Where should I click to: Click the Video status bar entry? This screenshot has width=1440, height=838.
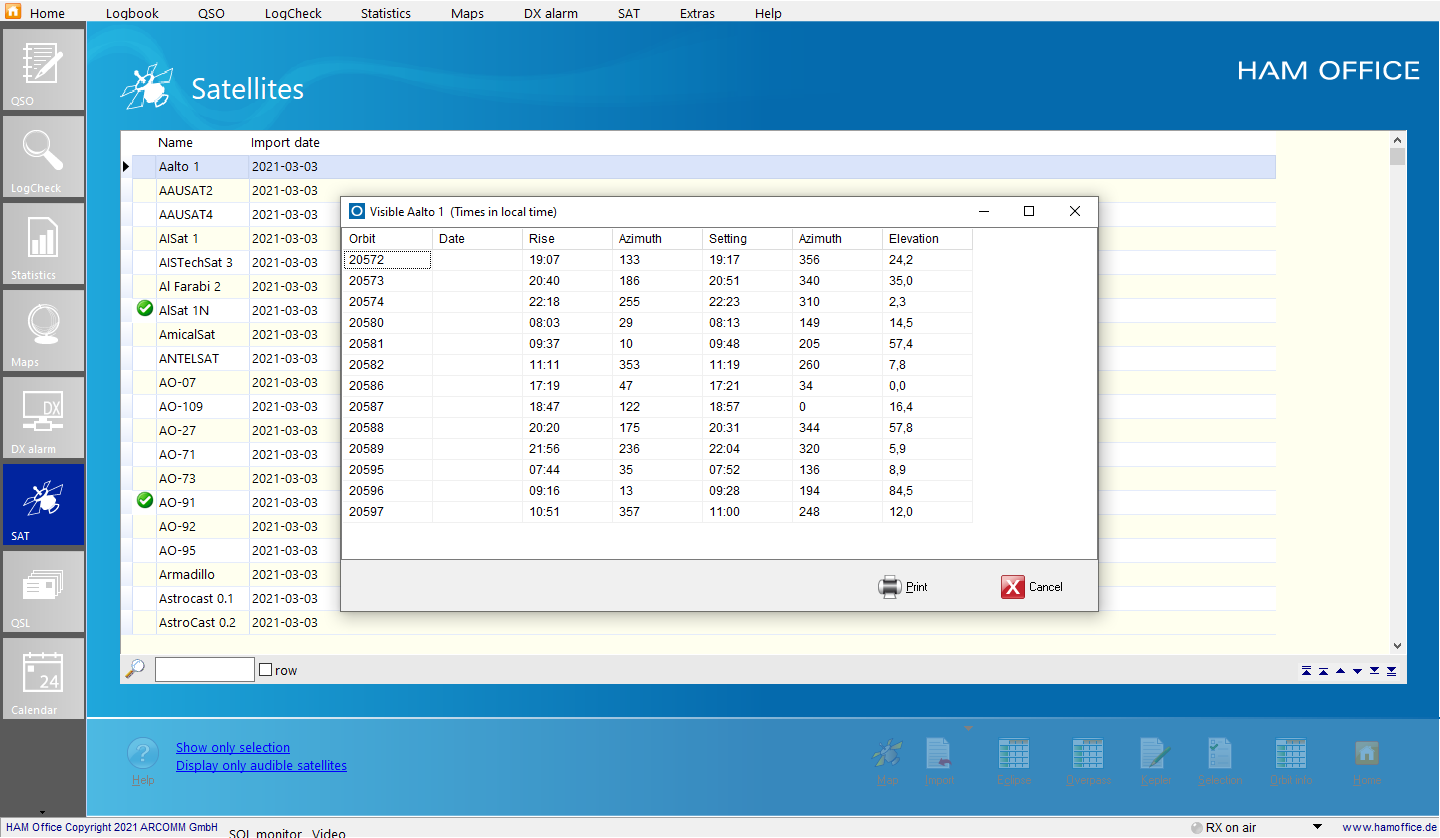(x=329, y=832)
